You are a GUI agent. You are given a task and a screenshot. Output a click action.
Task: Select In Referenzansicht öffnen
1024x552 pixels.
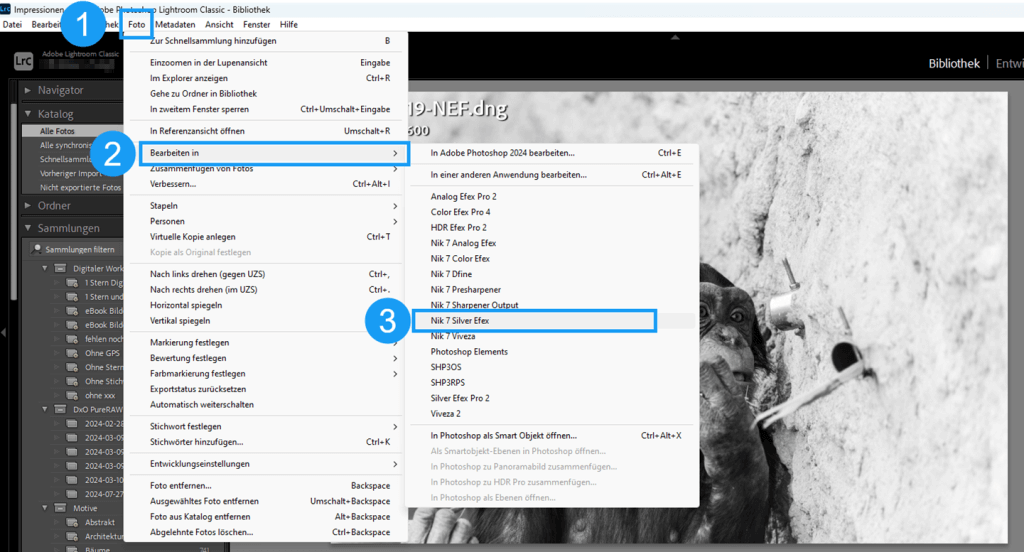tap(266, 131)
